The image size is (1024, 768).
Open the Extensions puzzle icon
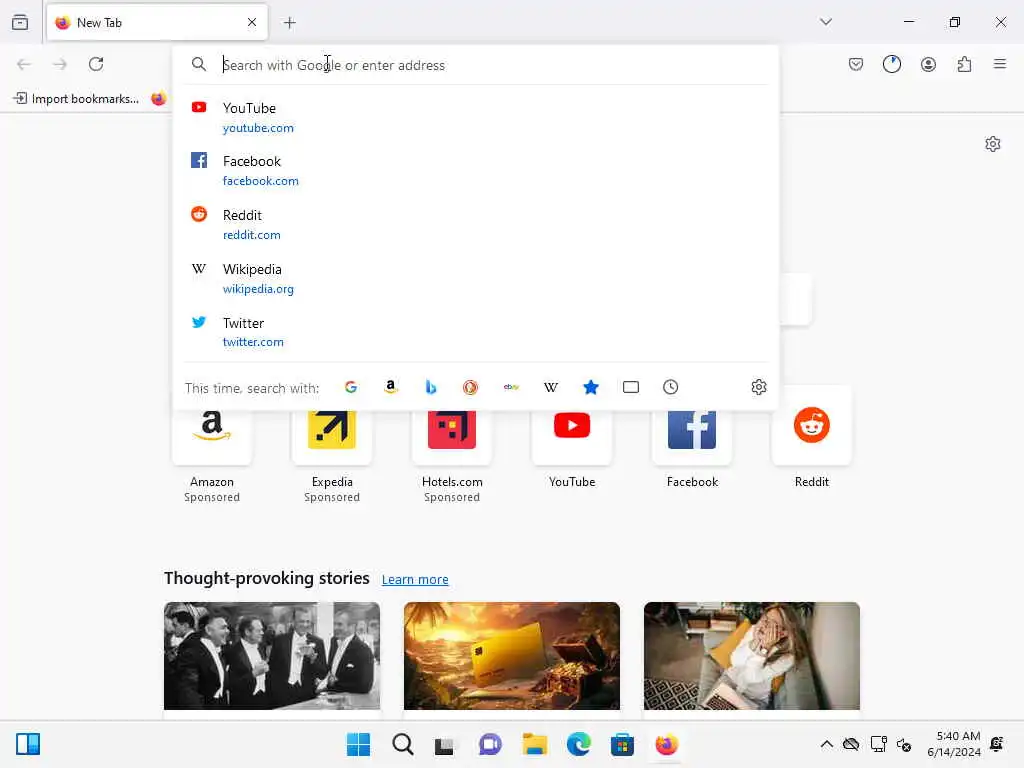pyautogui.click(x=965, y=64)
